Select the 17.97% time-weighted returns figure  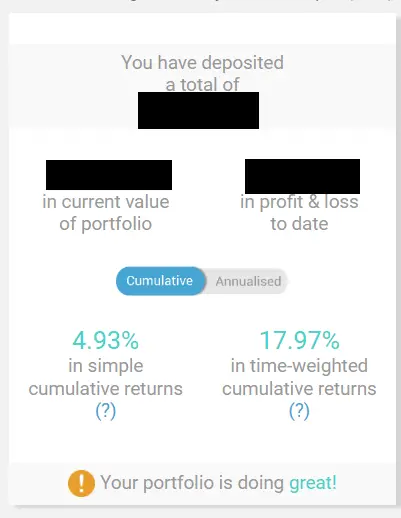pyautogui.click(x=299, y=341)
